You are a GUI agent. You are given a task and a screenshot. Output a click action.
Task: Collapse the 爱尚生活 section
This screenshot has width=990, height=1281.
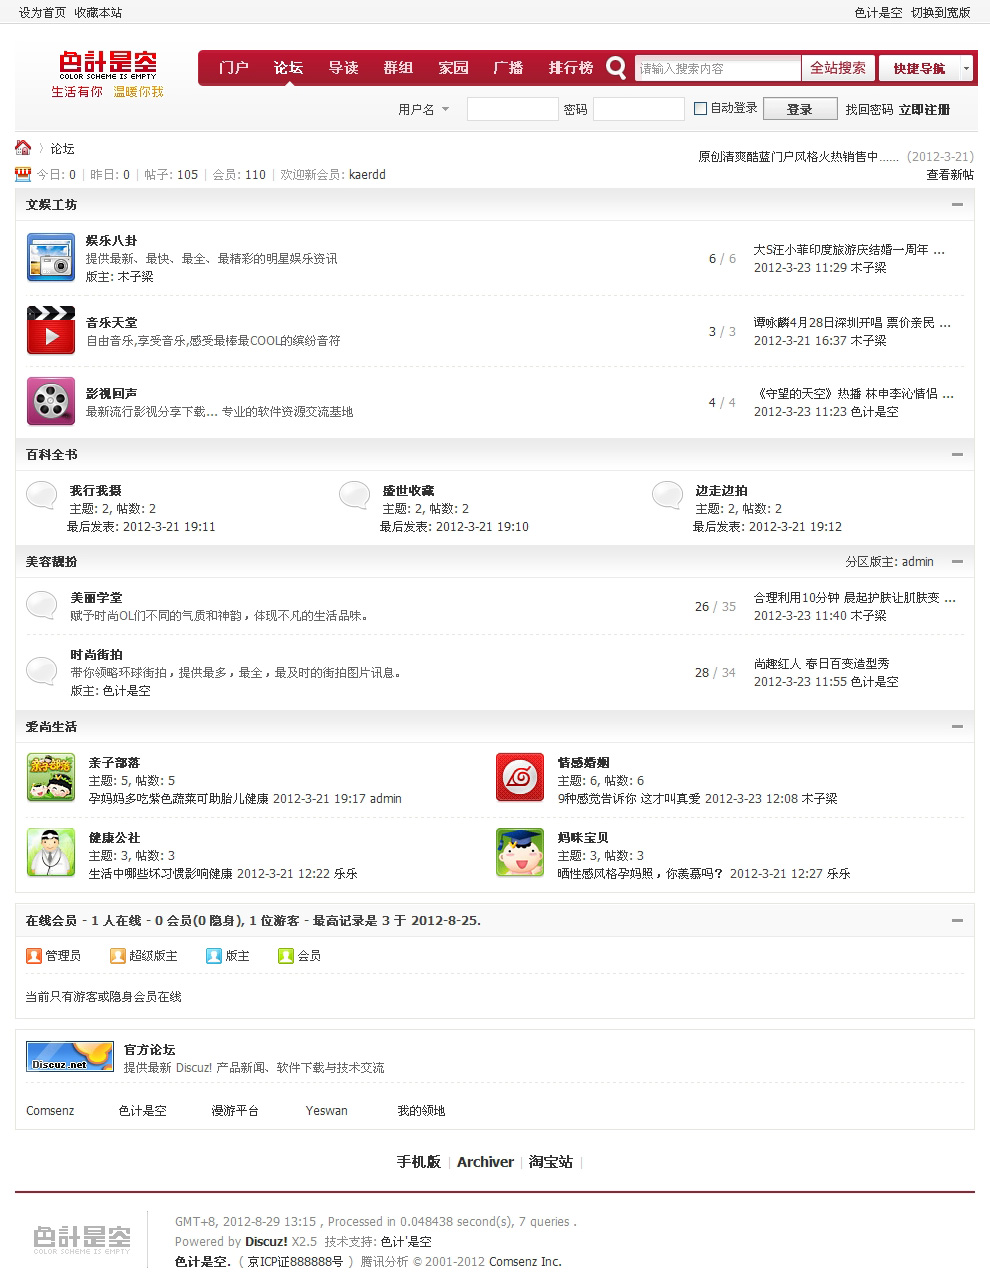[x=957, y=726]
